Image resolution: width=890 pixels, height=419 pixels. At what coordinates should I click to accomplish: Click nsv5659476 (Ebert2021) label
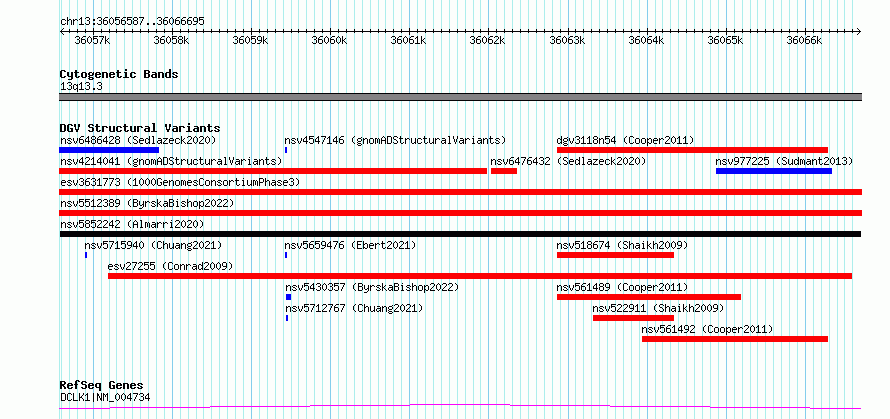[350, 245]
